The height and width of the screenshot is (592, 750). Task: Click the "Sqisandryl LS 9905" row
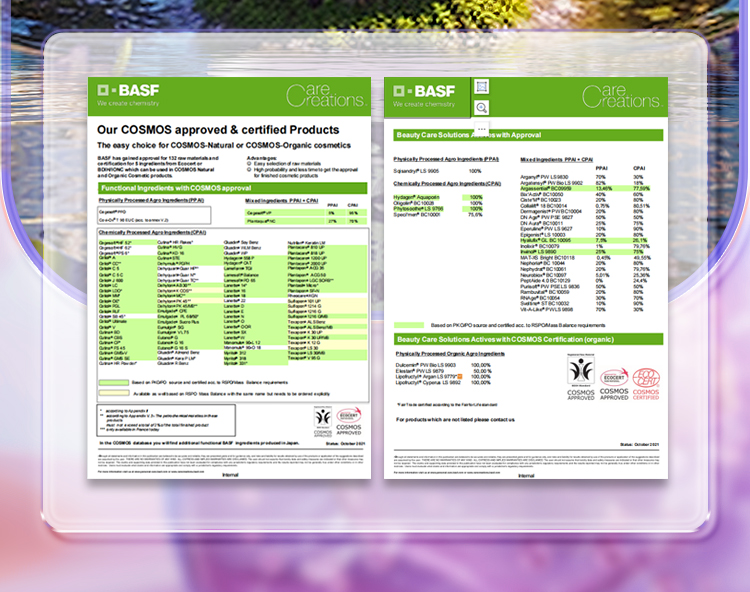(x=438, y=171)
